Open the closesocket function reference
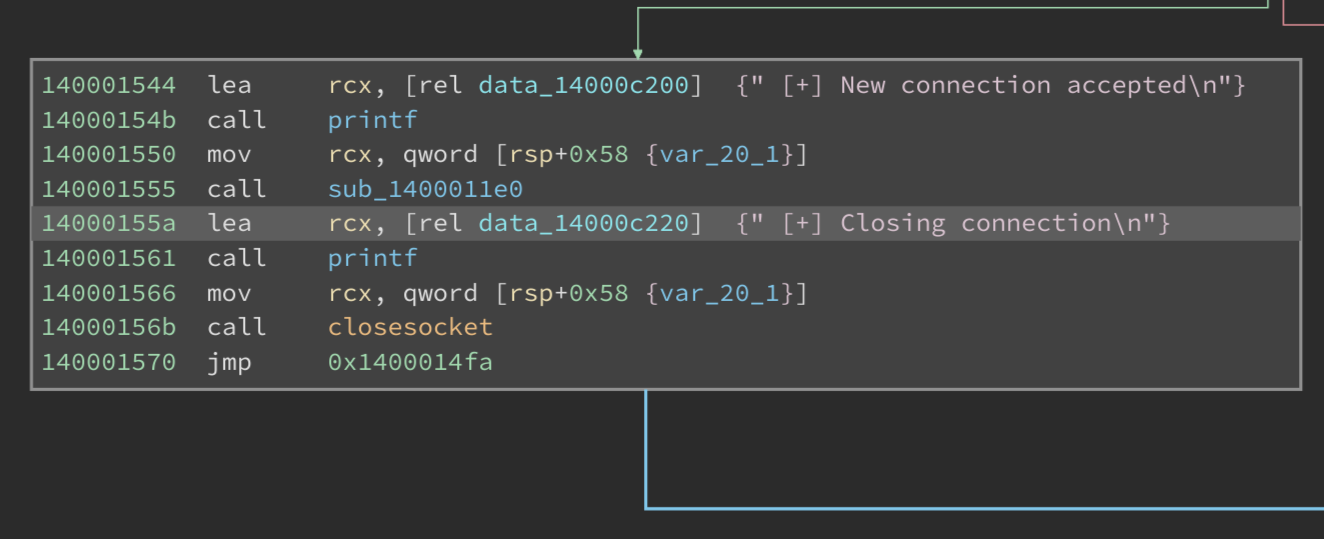Viewport: 1324px width, 539px height. (x=410, y=327)
